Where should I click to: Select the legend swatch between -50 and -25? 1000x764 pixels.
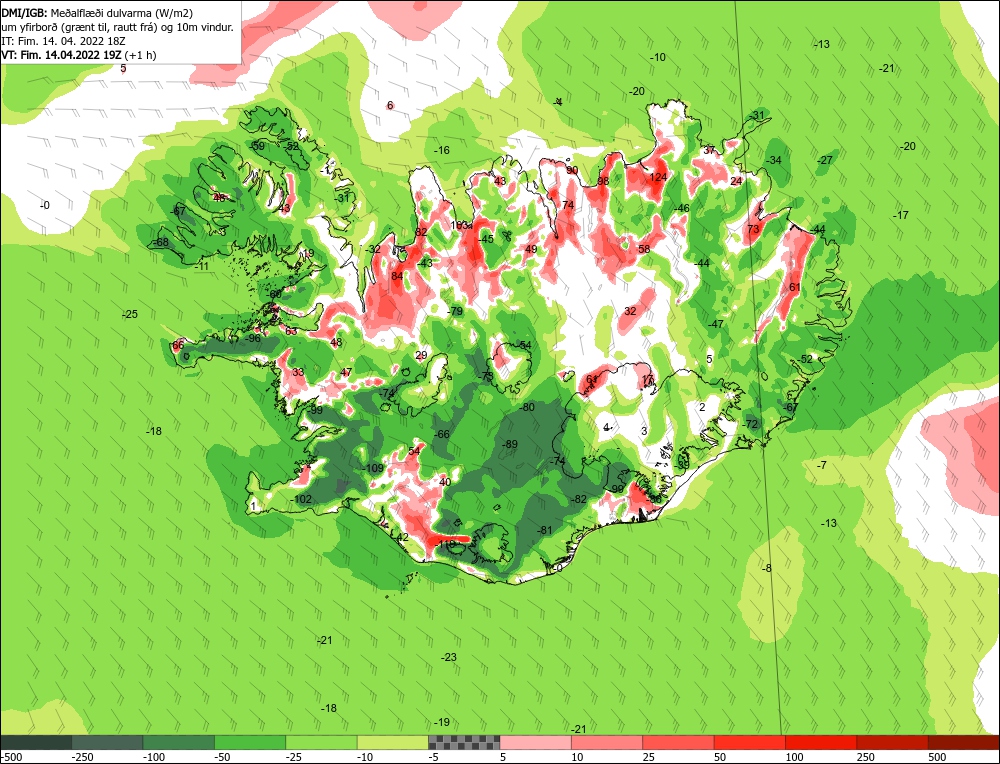coord(250,742)
